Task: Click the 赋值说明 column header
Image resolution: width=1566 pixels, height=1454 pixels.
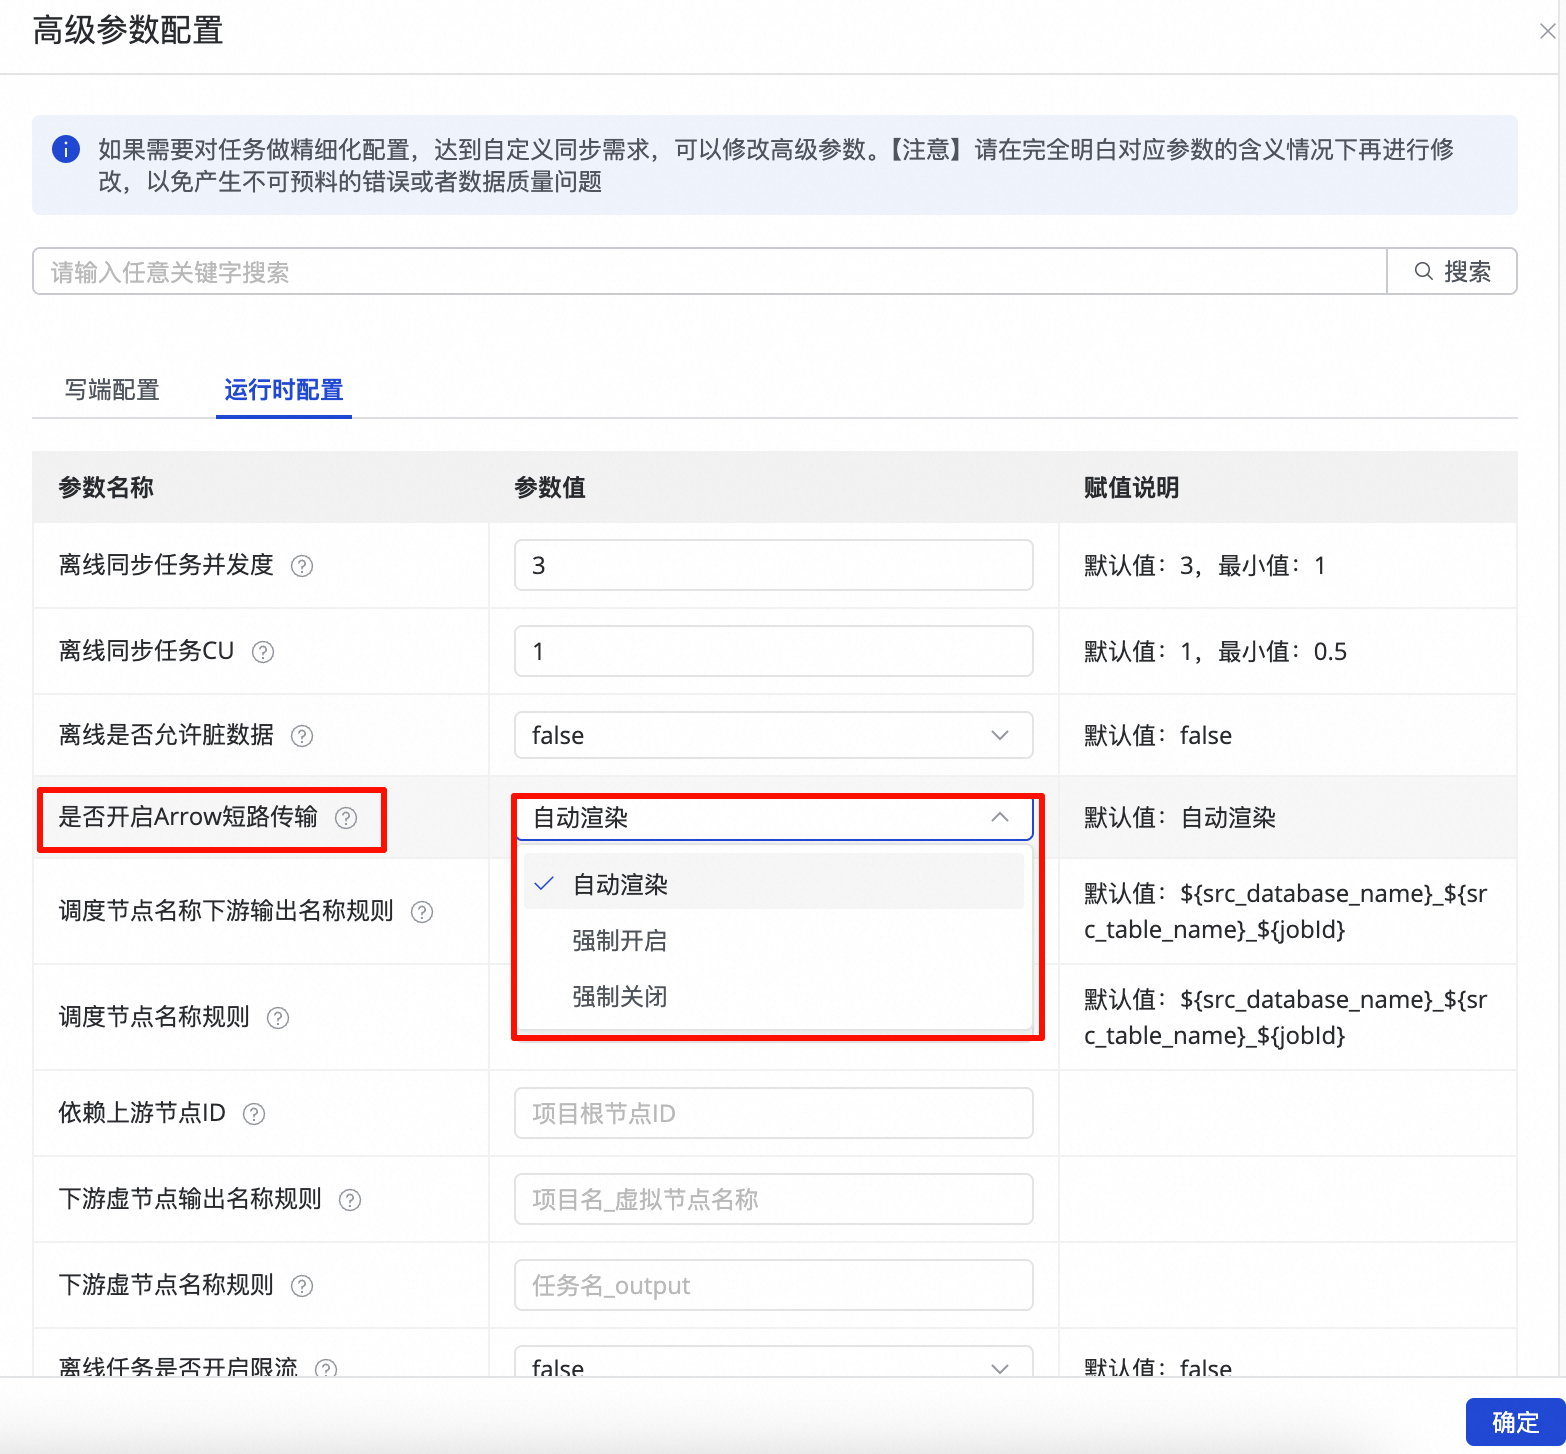Action: point(1131,488)
